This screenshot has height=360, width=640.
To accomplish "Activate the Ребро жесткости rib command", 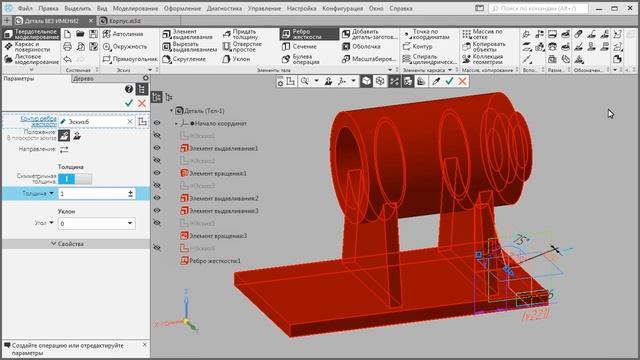I will 309,34.
